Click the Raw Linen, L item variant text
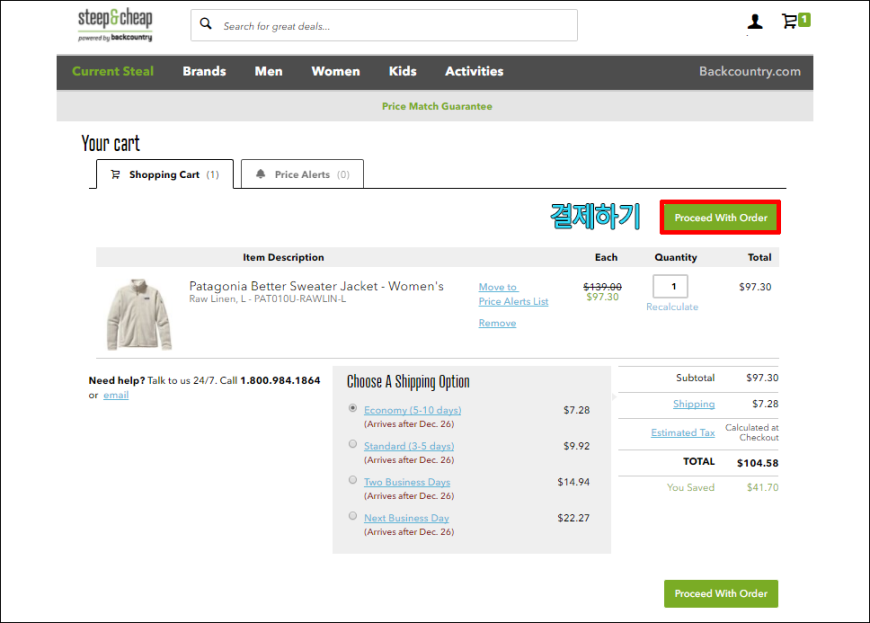Viewport: 870px width, 623px height. point(267,299)
